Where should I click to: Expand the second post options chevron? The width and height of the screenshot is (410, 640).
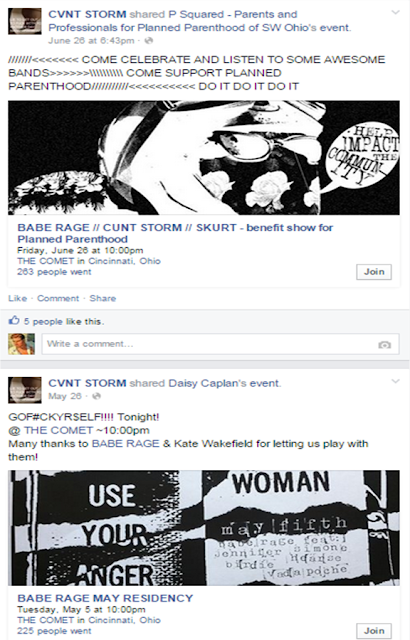coord(395,382)
